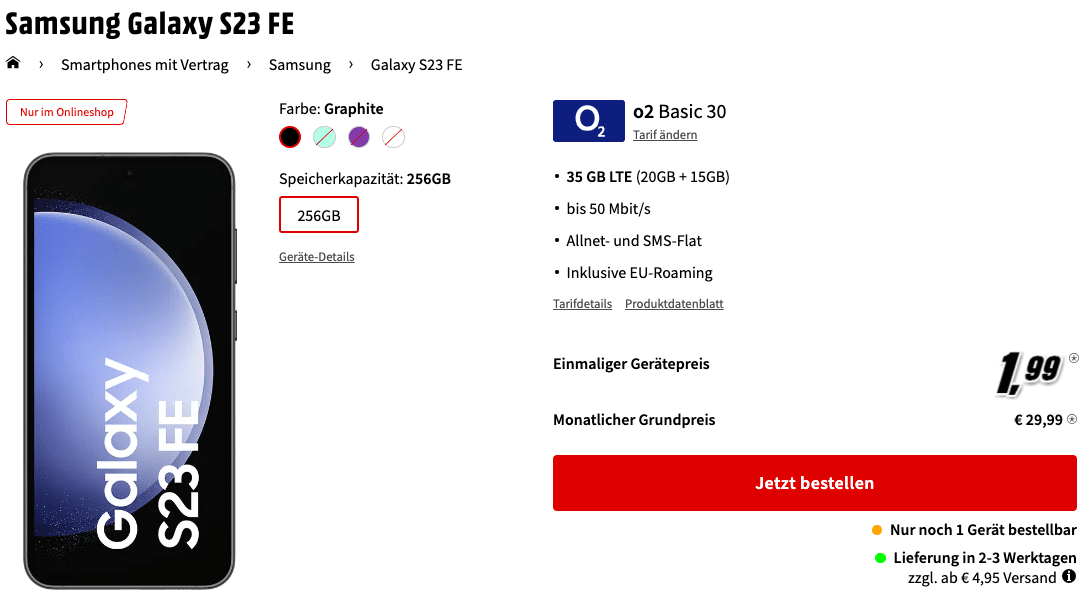The image size is (1082, 601).
Task: Click the o2 carrier logo
Action: (589, 121)
